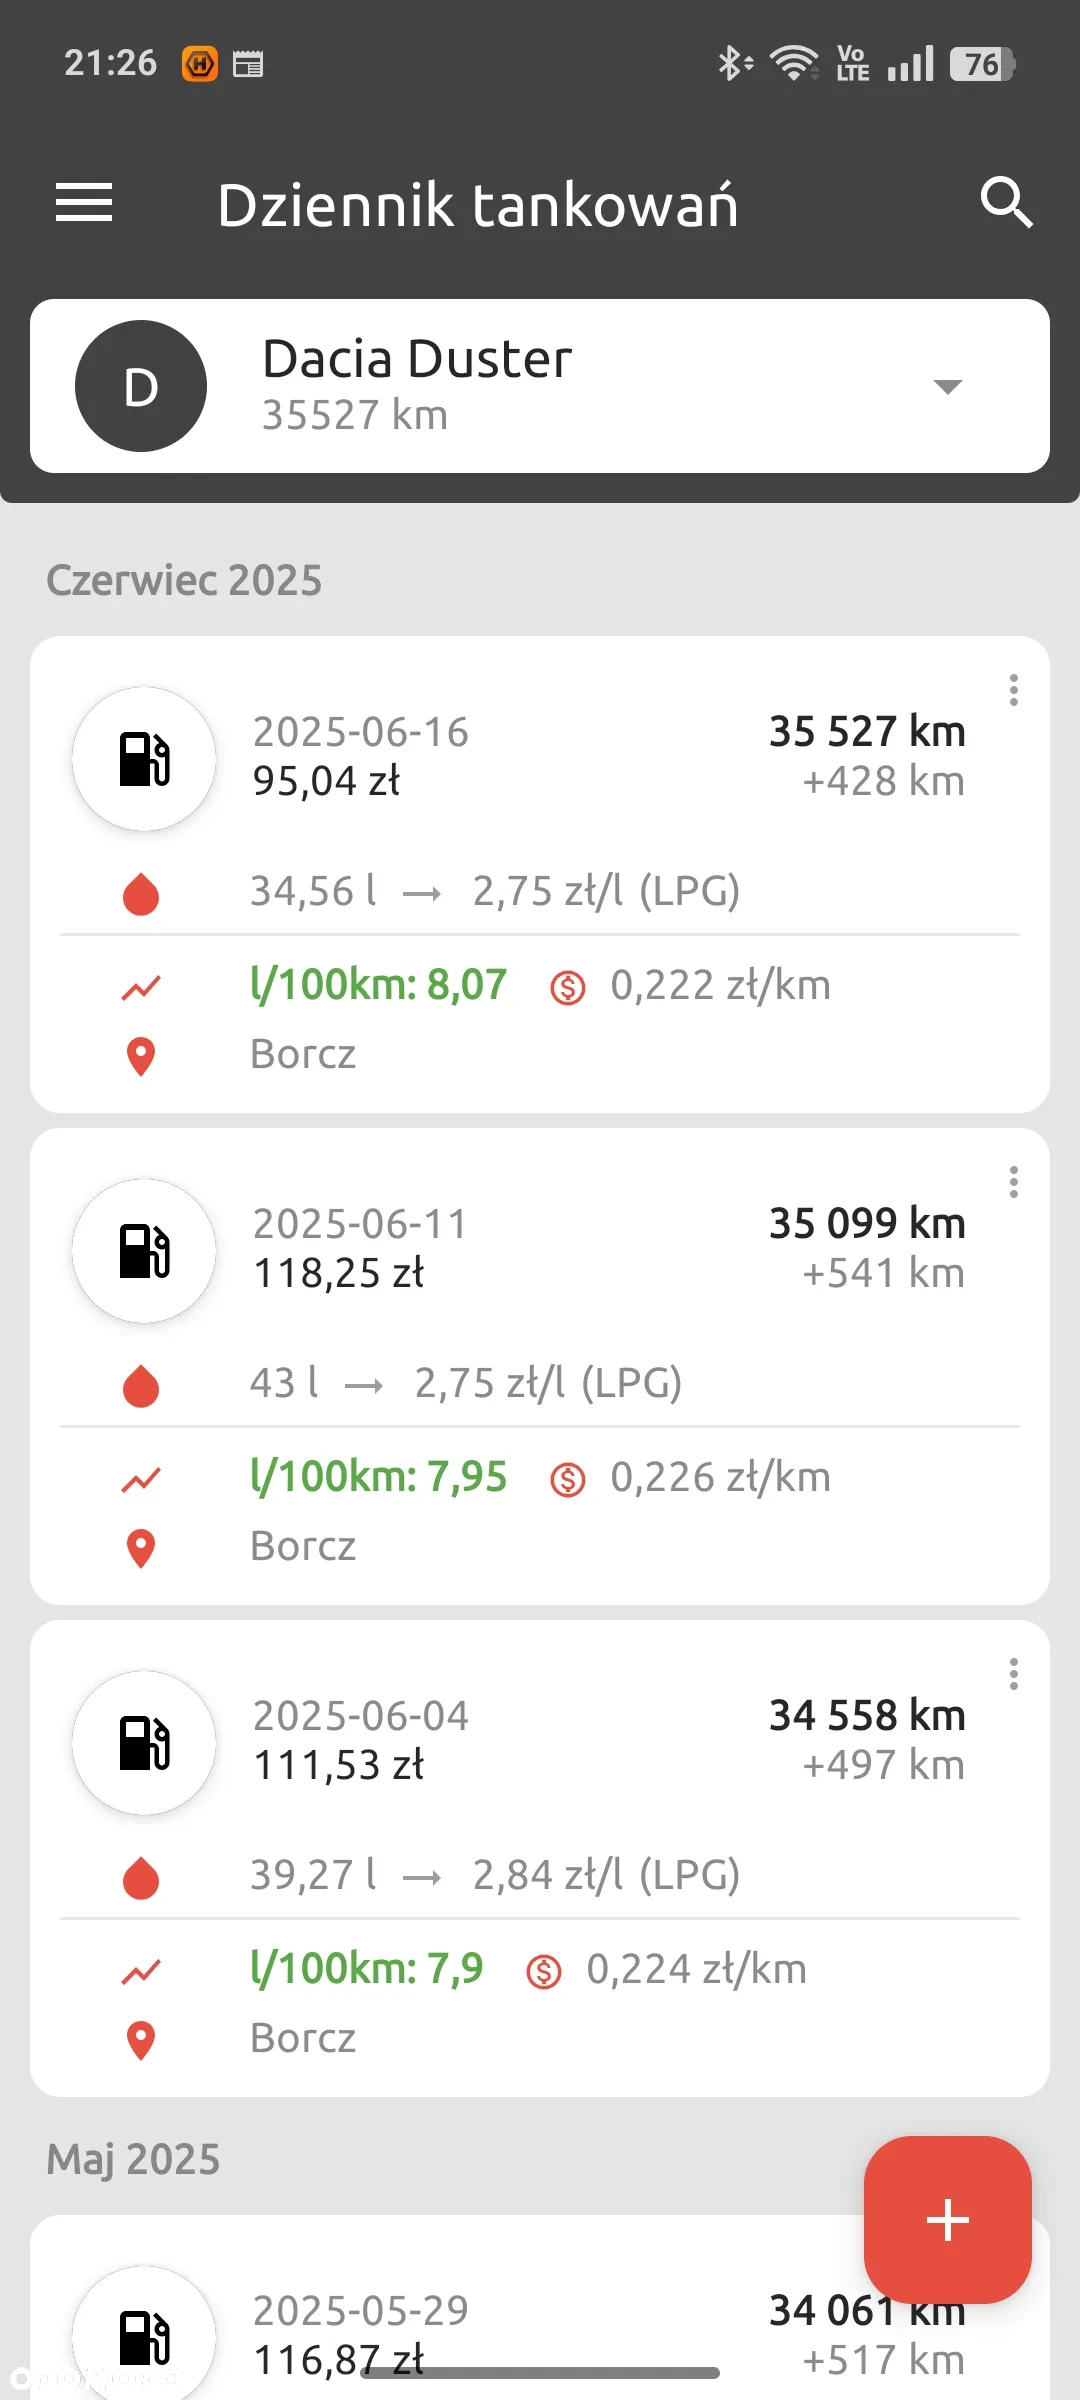Open options menu for 2025-06-04 refuel entry
The height and width of the screenshot is (2400, 1080).
coord(1014,1674)
